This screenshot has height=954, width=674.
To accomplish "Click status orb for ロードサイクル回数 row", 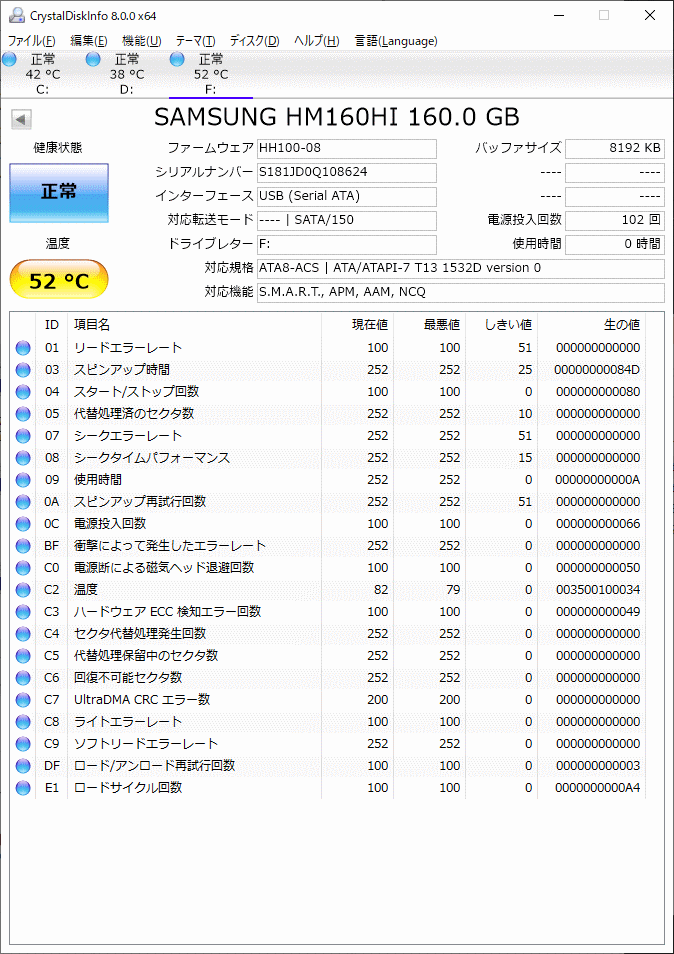I will (23, 788).
